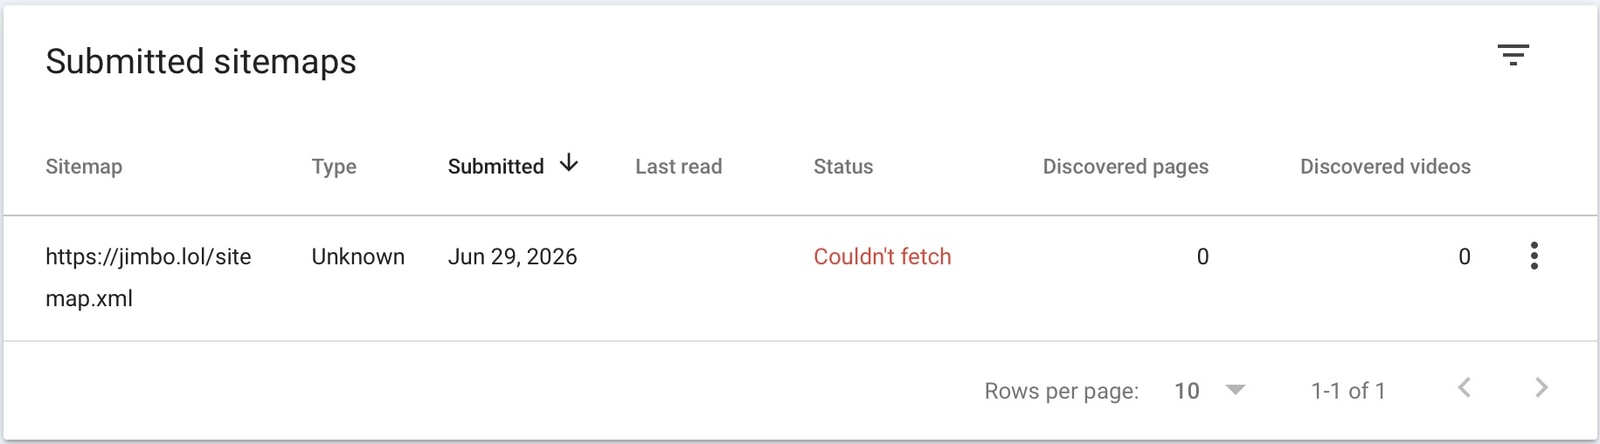Sort by the Last read column header

pos(678,167)
